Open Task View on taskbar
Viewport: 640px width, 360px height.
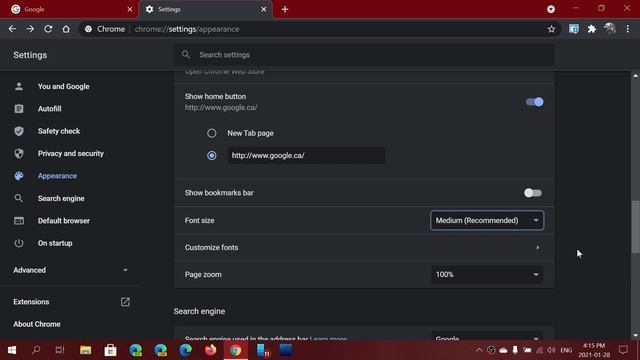60,350
